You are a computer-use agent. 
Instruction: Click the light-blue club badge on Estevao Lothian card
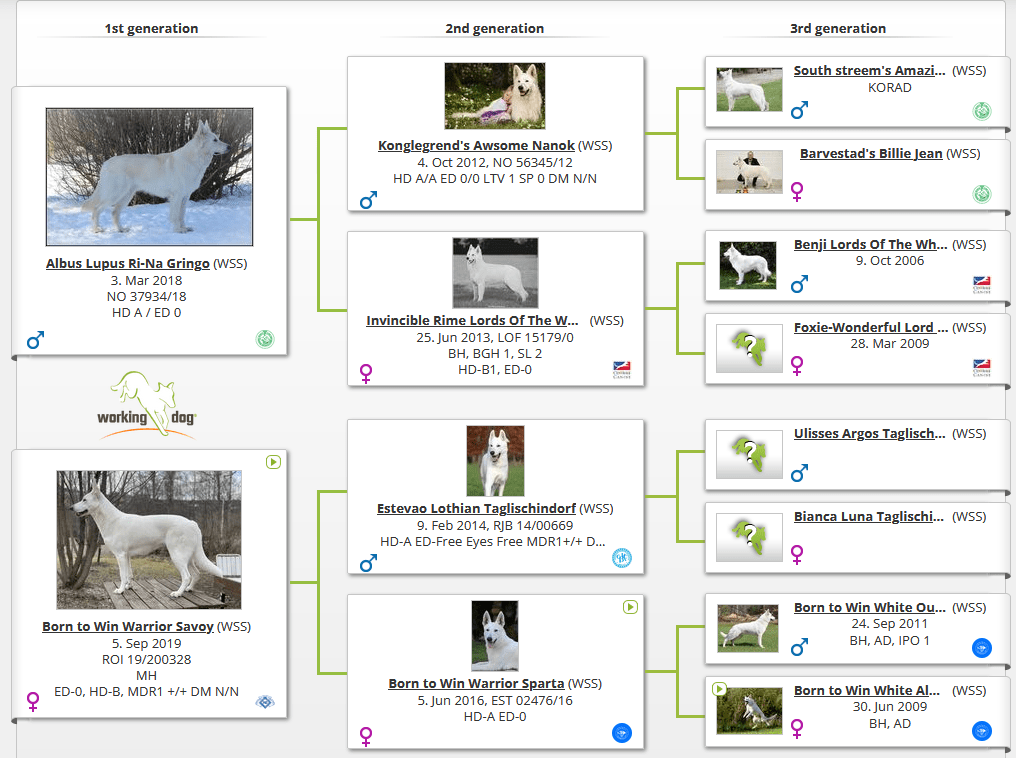click(621, 558)
